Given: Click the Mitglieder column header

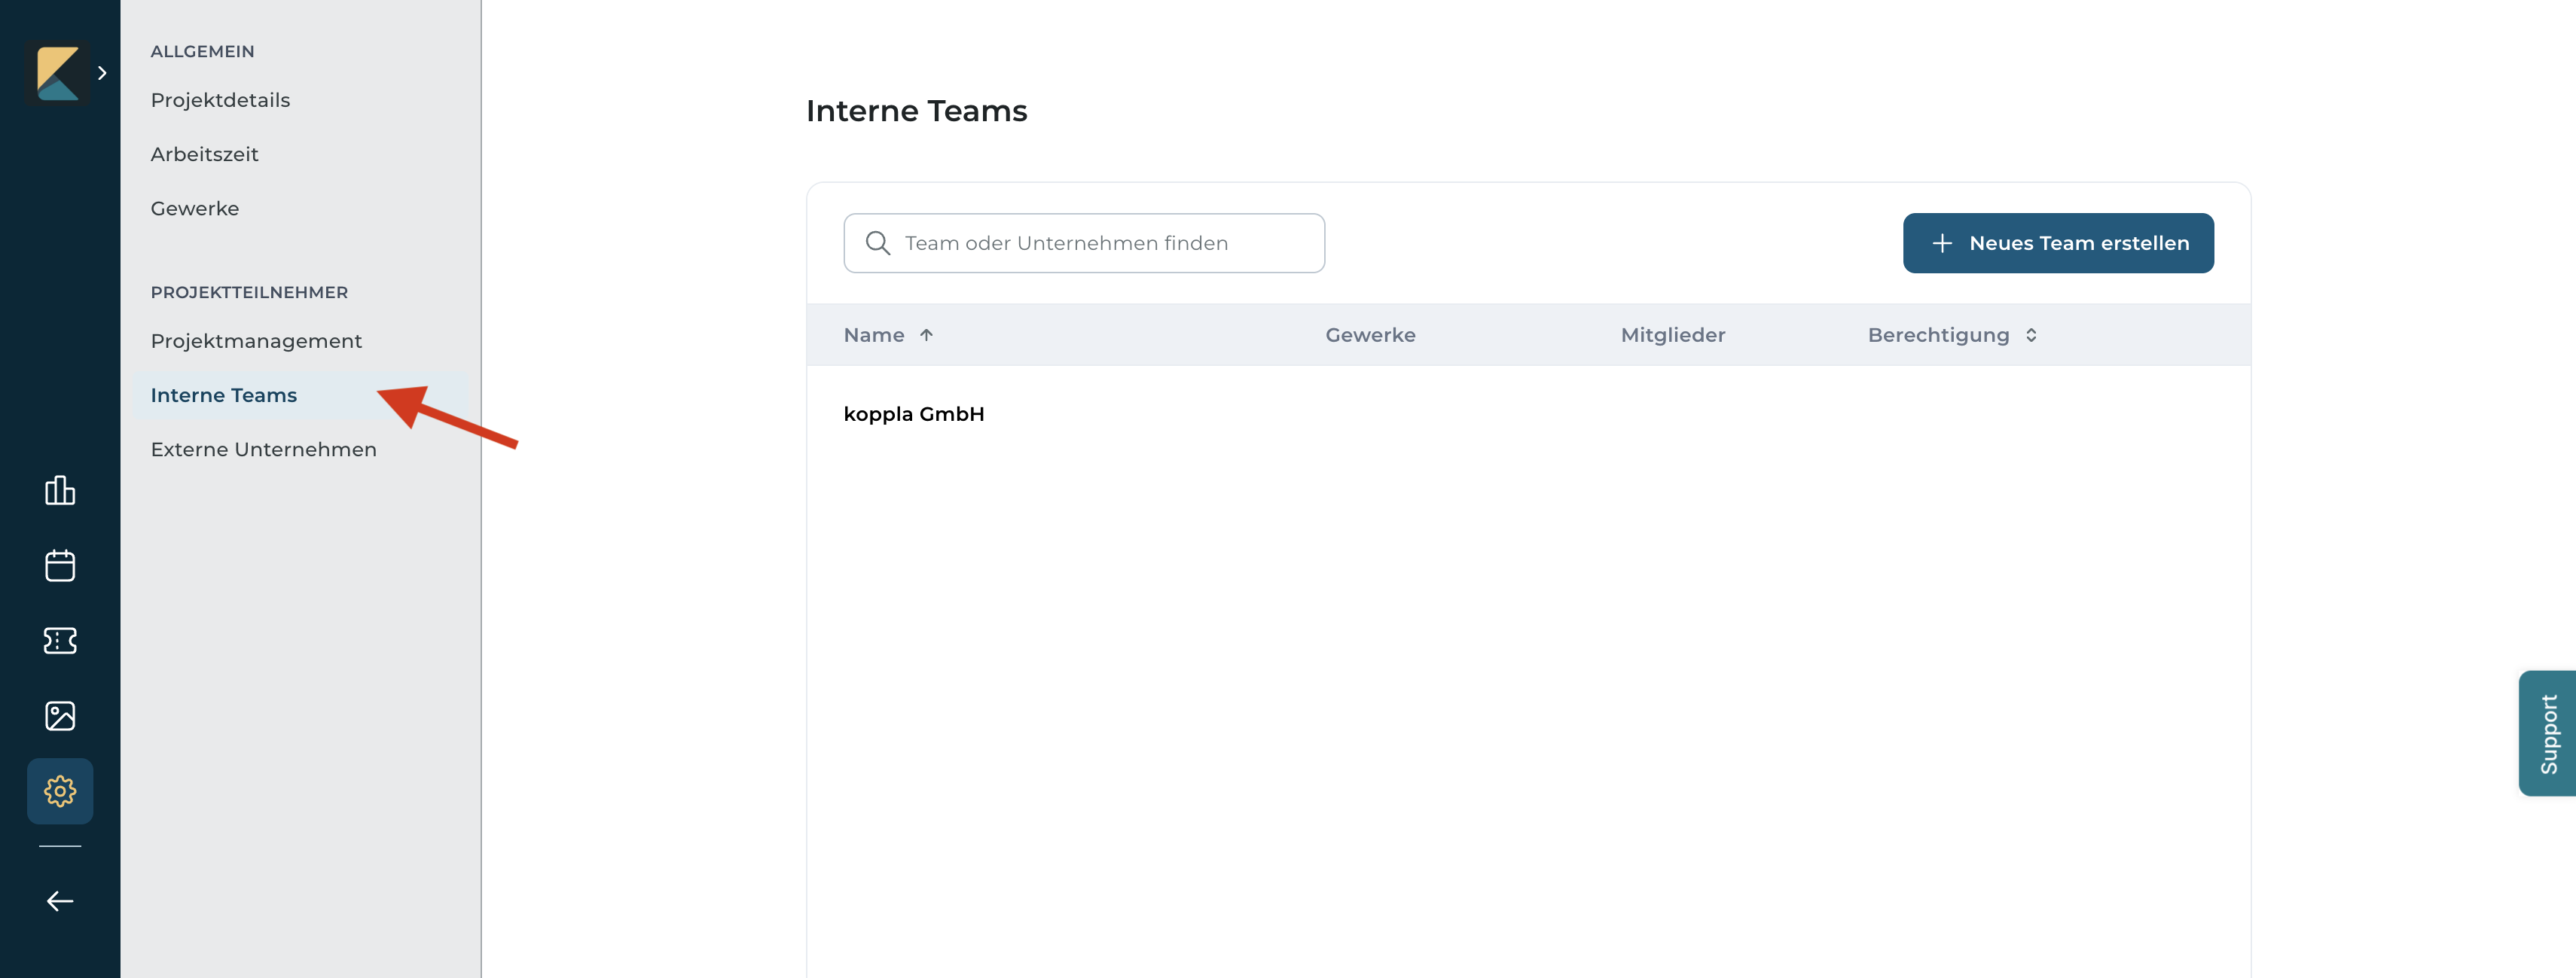Looking at the screenshot, I should pyautogui.click(x=1673, y=335).
